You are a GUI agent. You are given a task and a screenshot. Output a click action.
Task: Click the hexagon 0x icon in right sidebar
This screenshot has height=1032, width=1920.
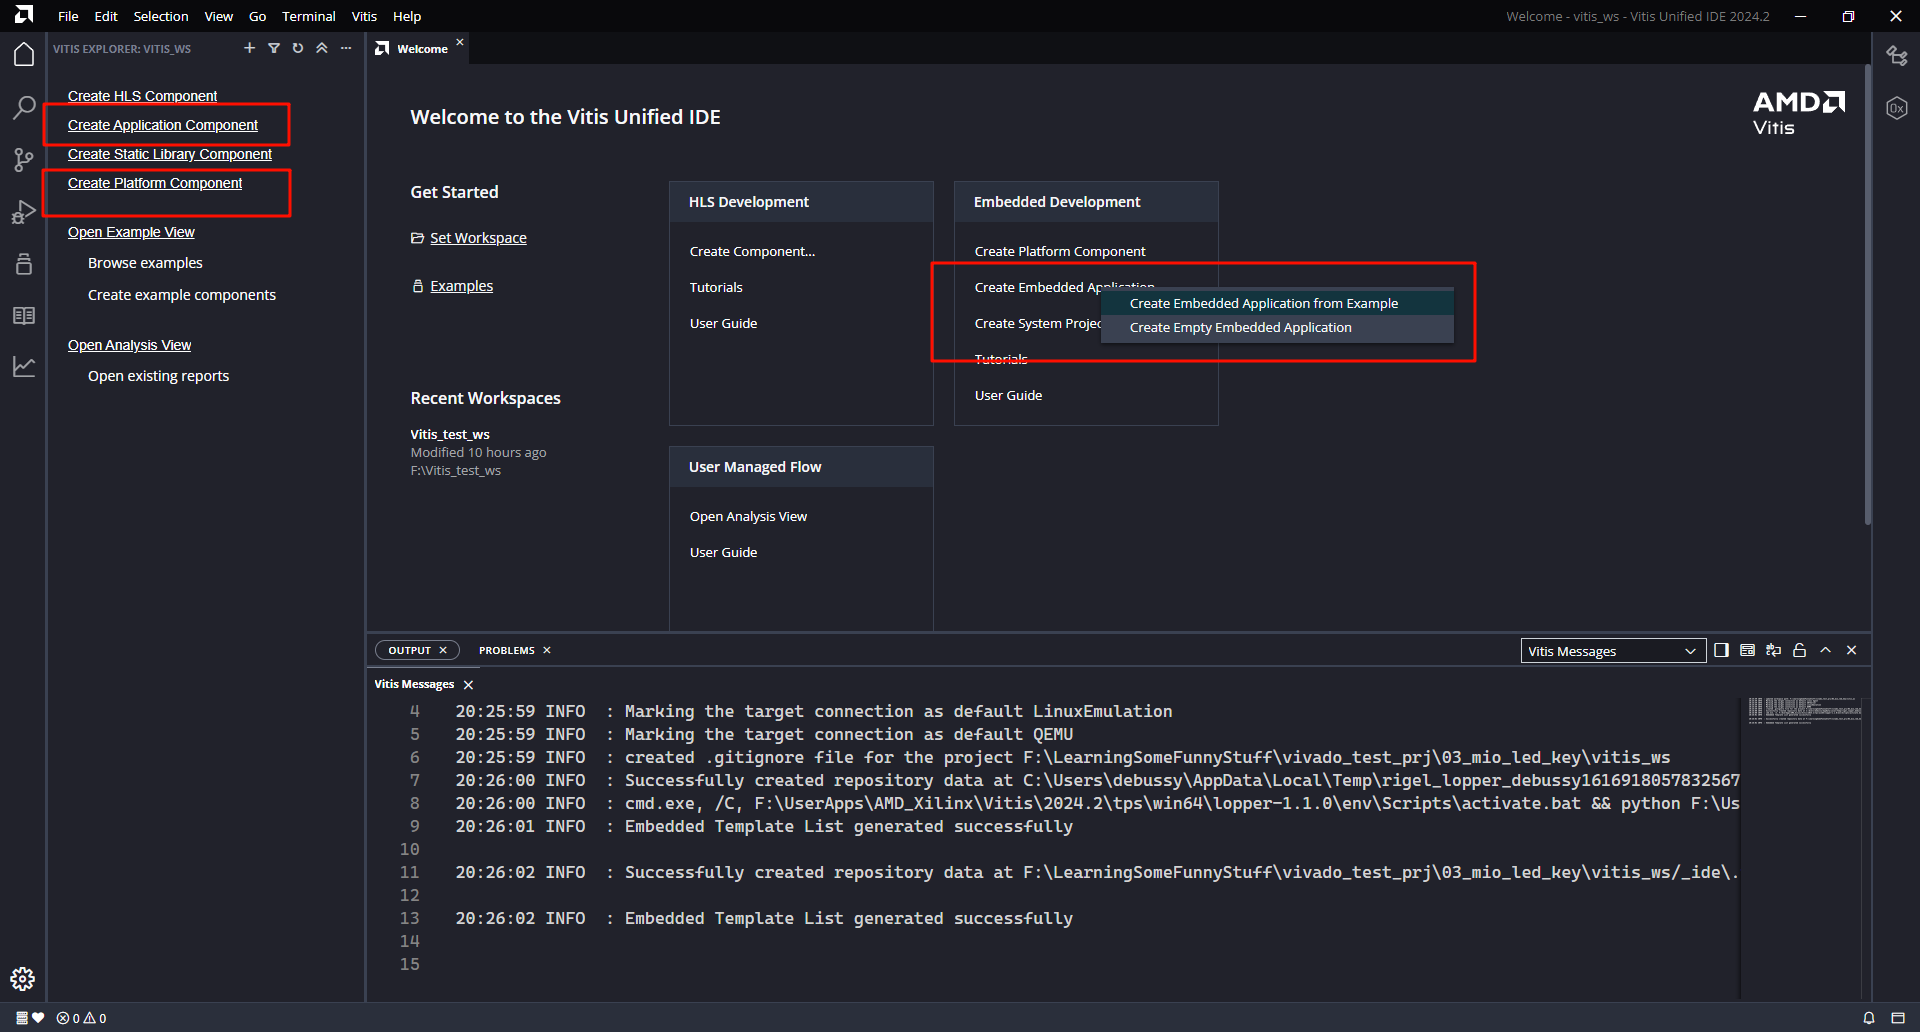tap(1897, 108)
